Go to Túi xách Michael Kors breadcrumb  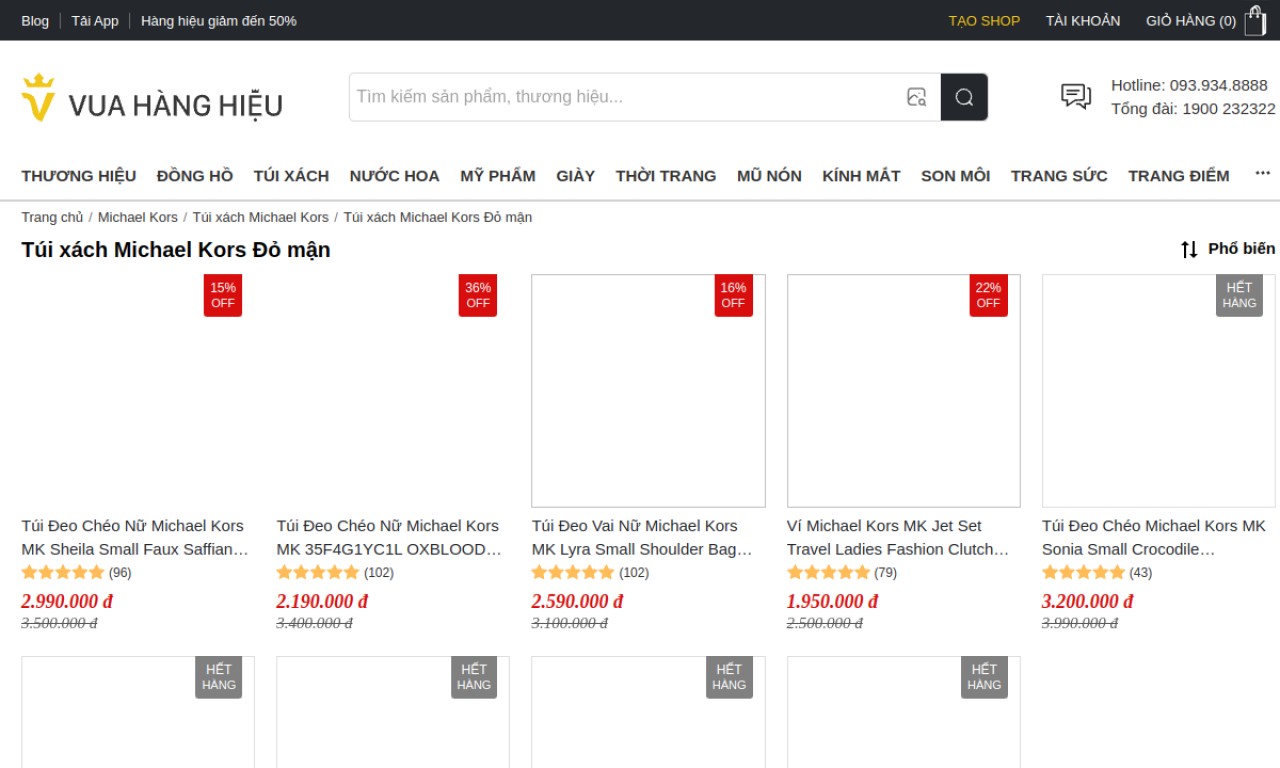(260, 217)
